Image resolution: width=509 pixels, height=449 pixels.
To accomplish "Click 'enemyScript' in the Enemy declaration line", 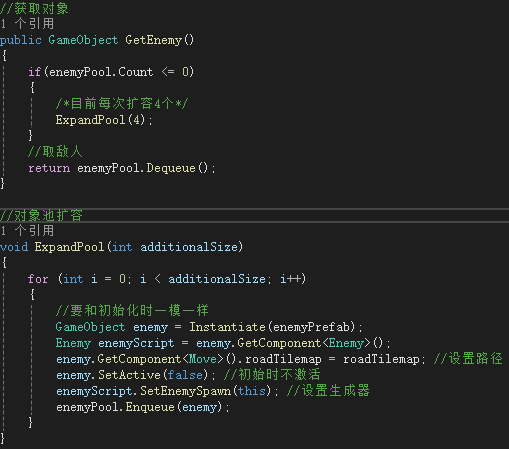I will 136,343.
